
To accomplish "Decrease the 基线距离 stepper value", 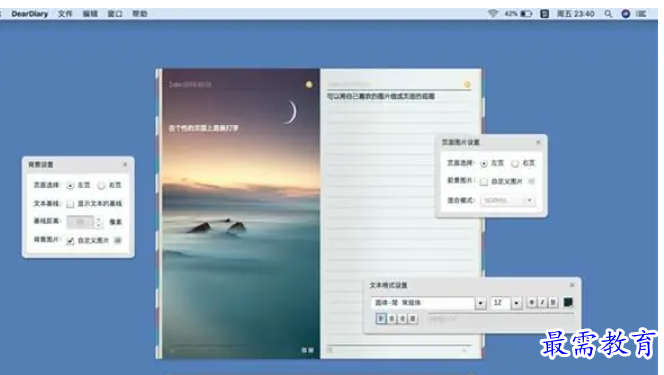I will (98, 225).
